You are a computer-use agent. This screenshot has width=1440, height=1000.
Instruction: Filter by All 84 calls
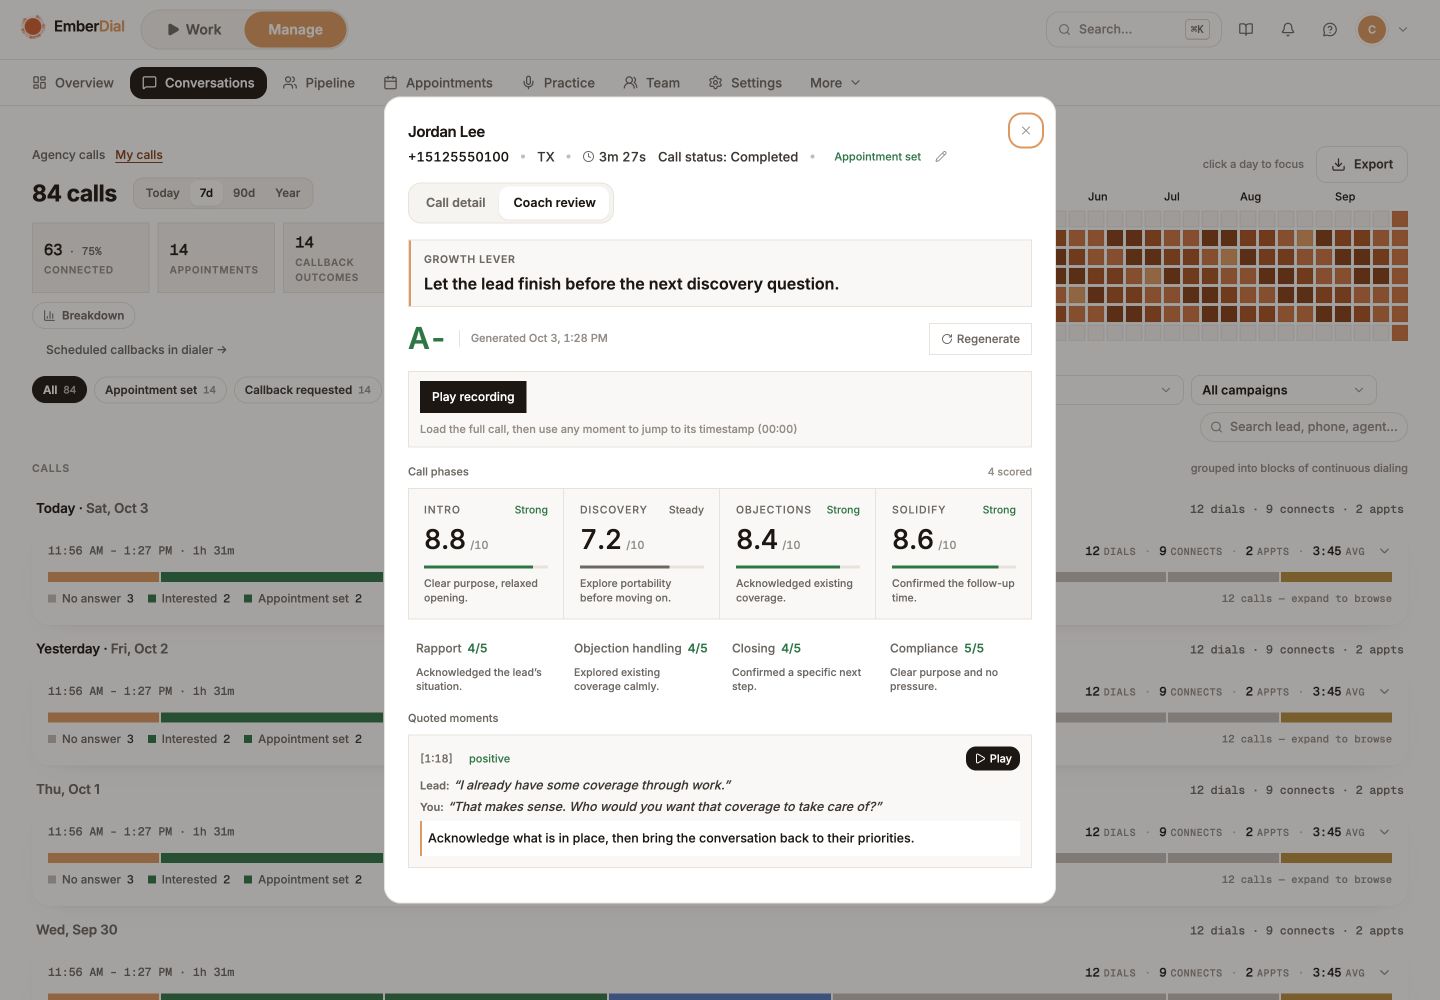pos(59,390)
